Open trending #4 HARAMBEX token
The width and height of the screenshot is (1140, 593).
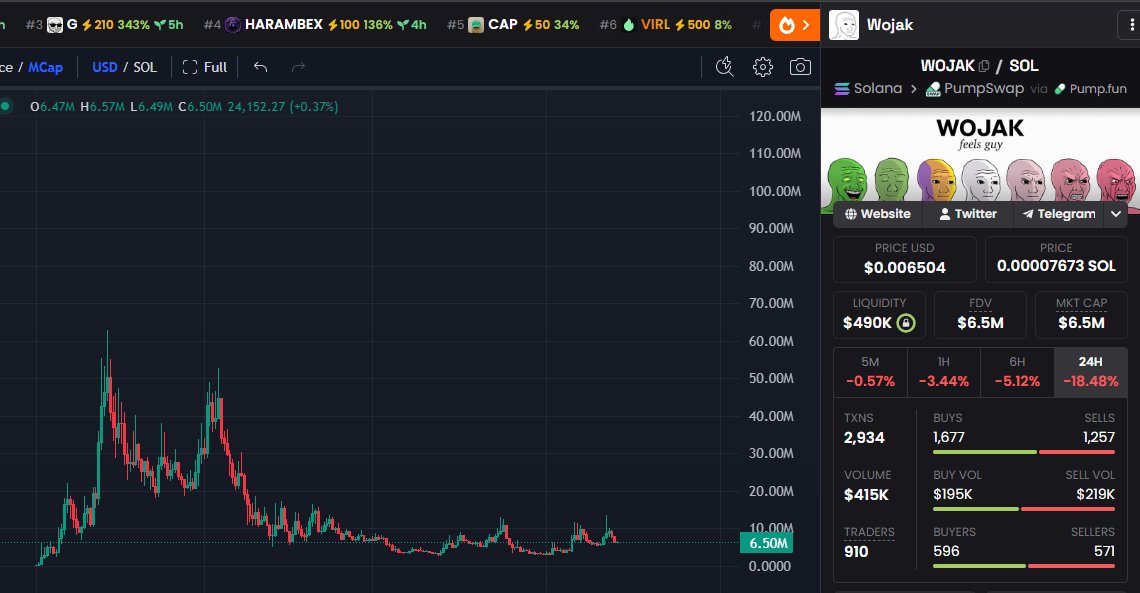[315, 25]
